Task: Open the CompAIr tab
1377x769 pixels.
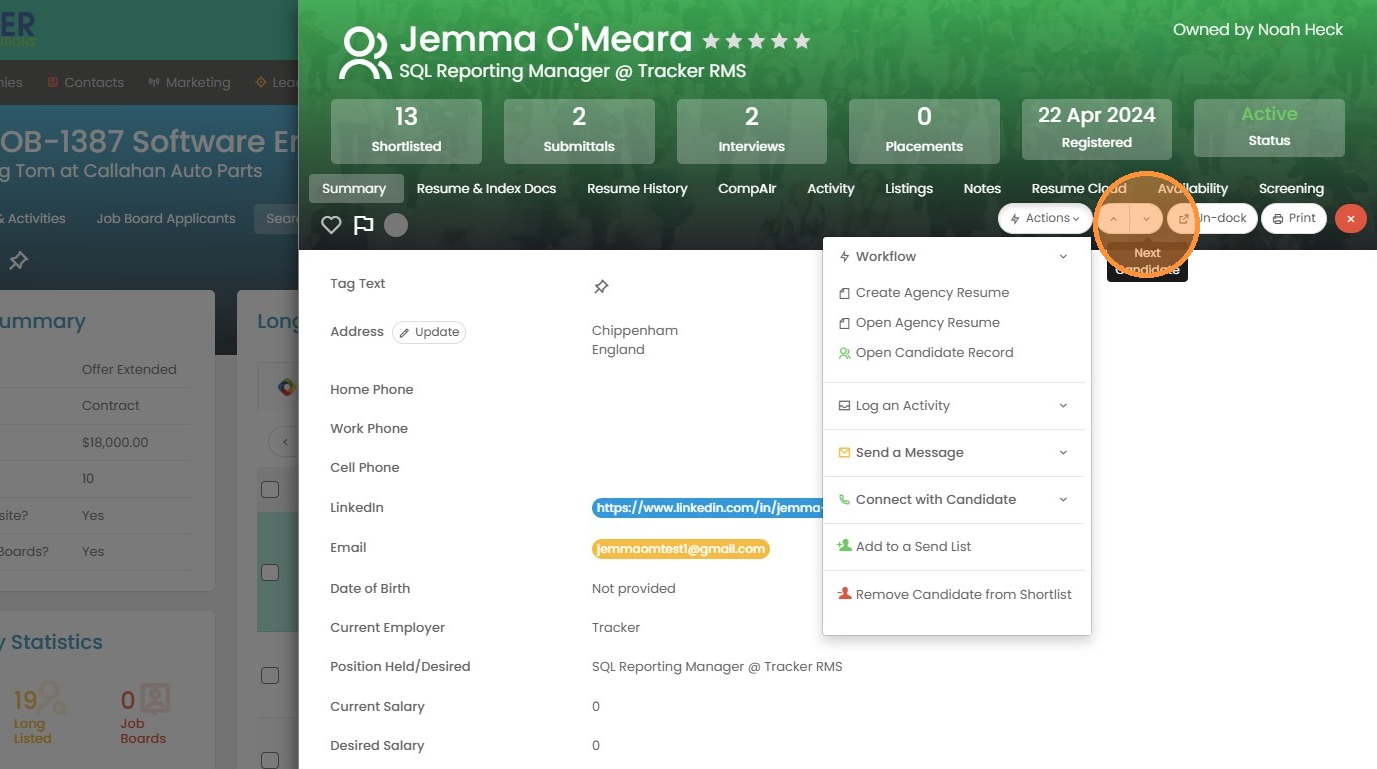Action: click(747, 189)
